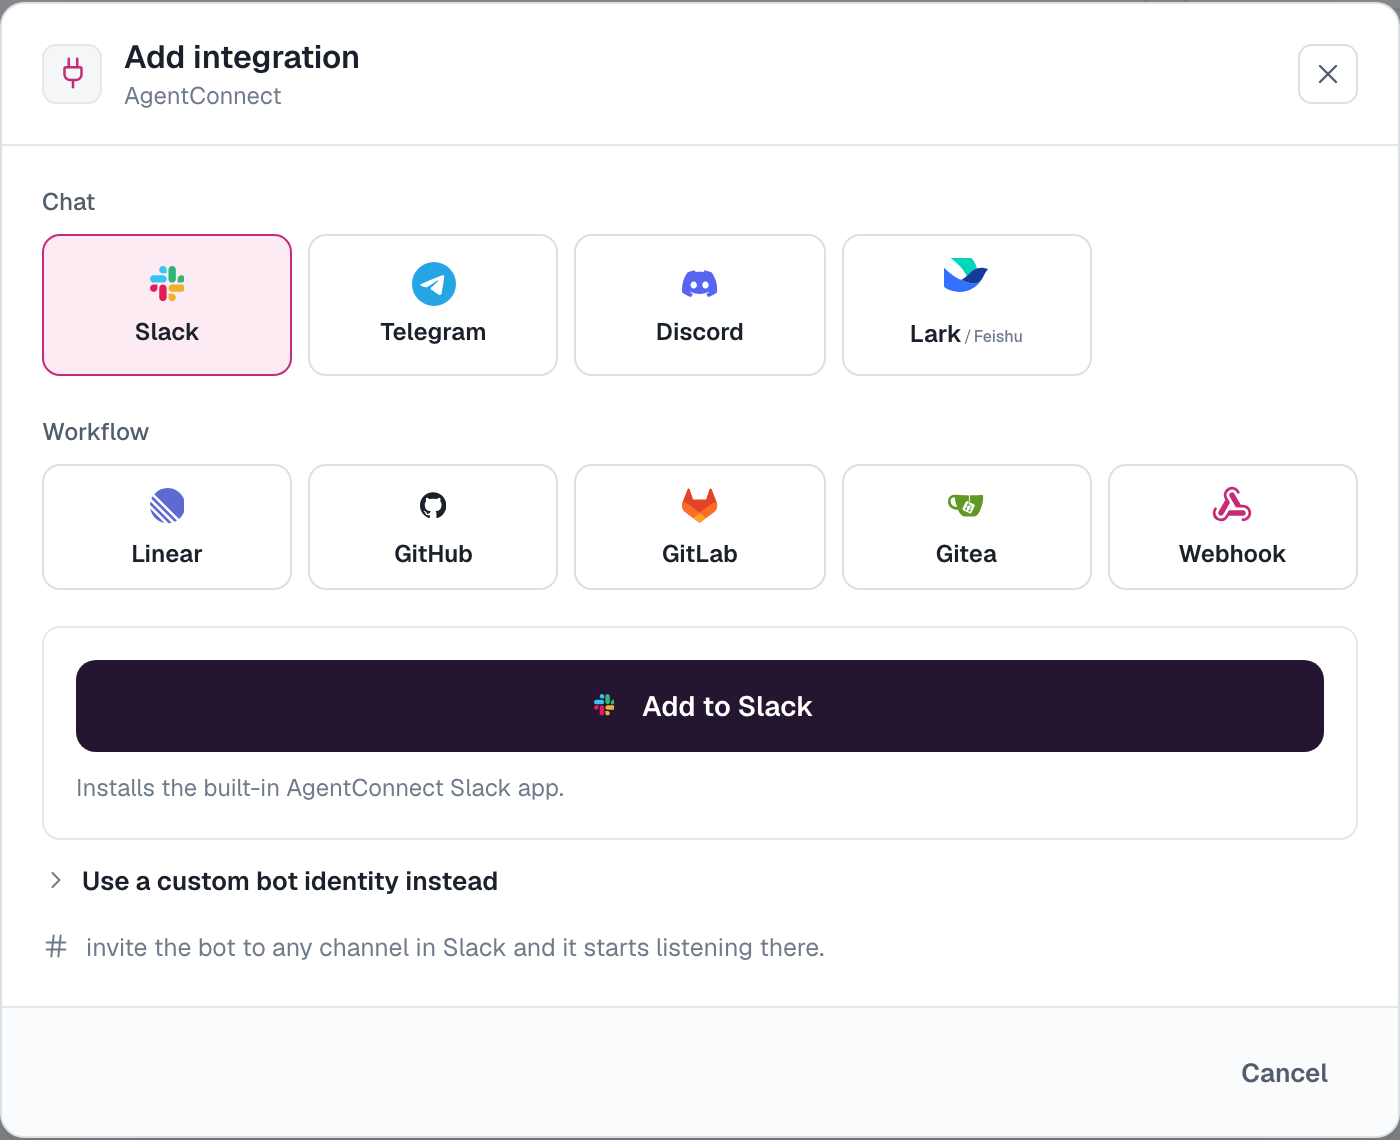This screenshot has height=1140, width=1400.
Task: Select the Slack chat integration card
Action: 167,305
